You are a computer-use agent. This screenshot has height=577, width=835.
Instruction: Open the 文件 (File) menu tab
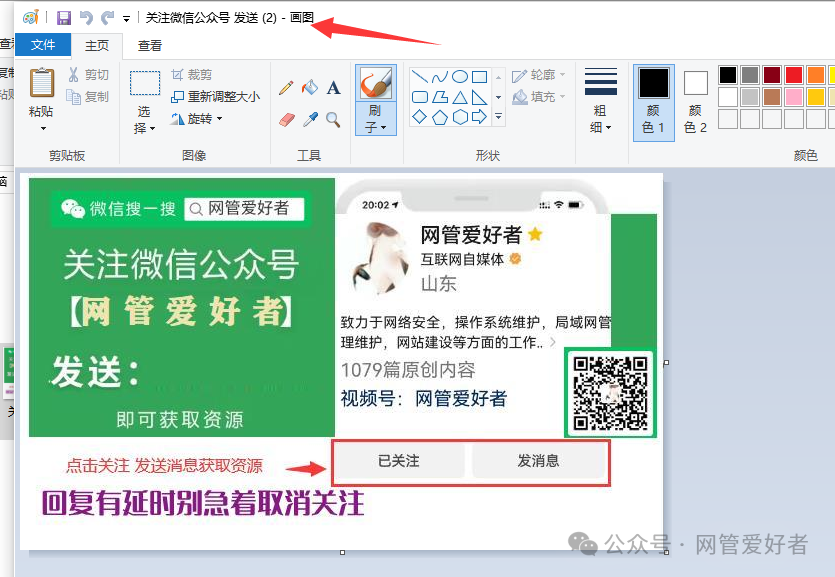tap(43, 45)
